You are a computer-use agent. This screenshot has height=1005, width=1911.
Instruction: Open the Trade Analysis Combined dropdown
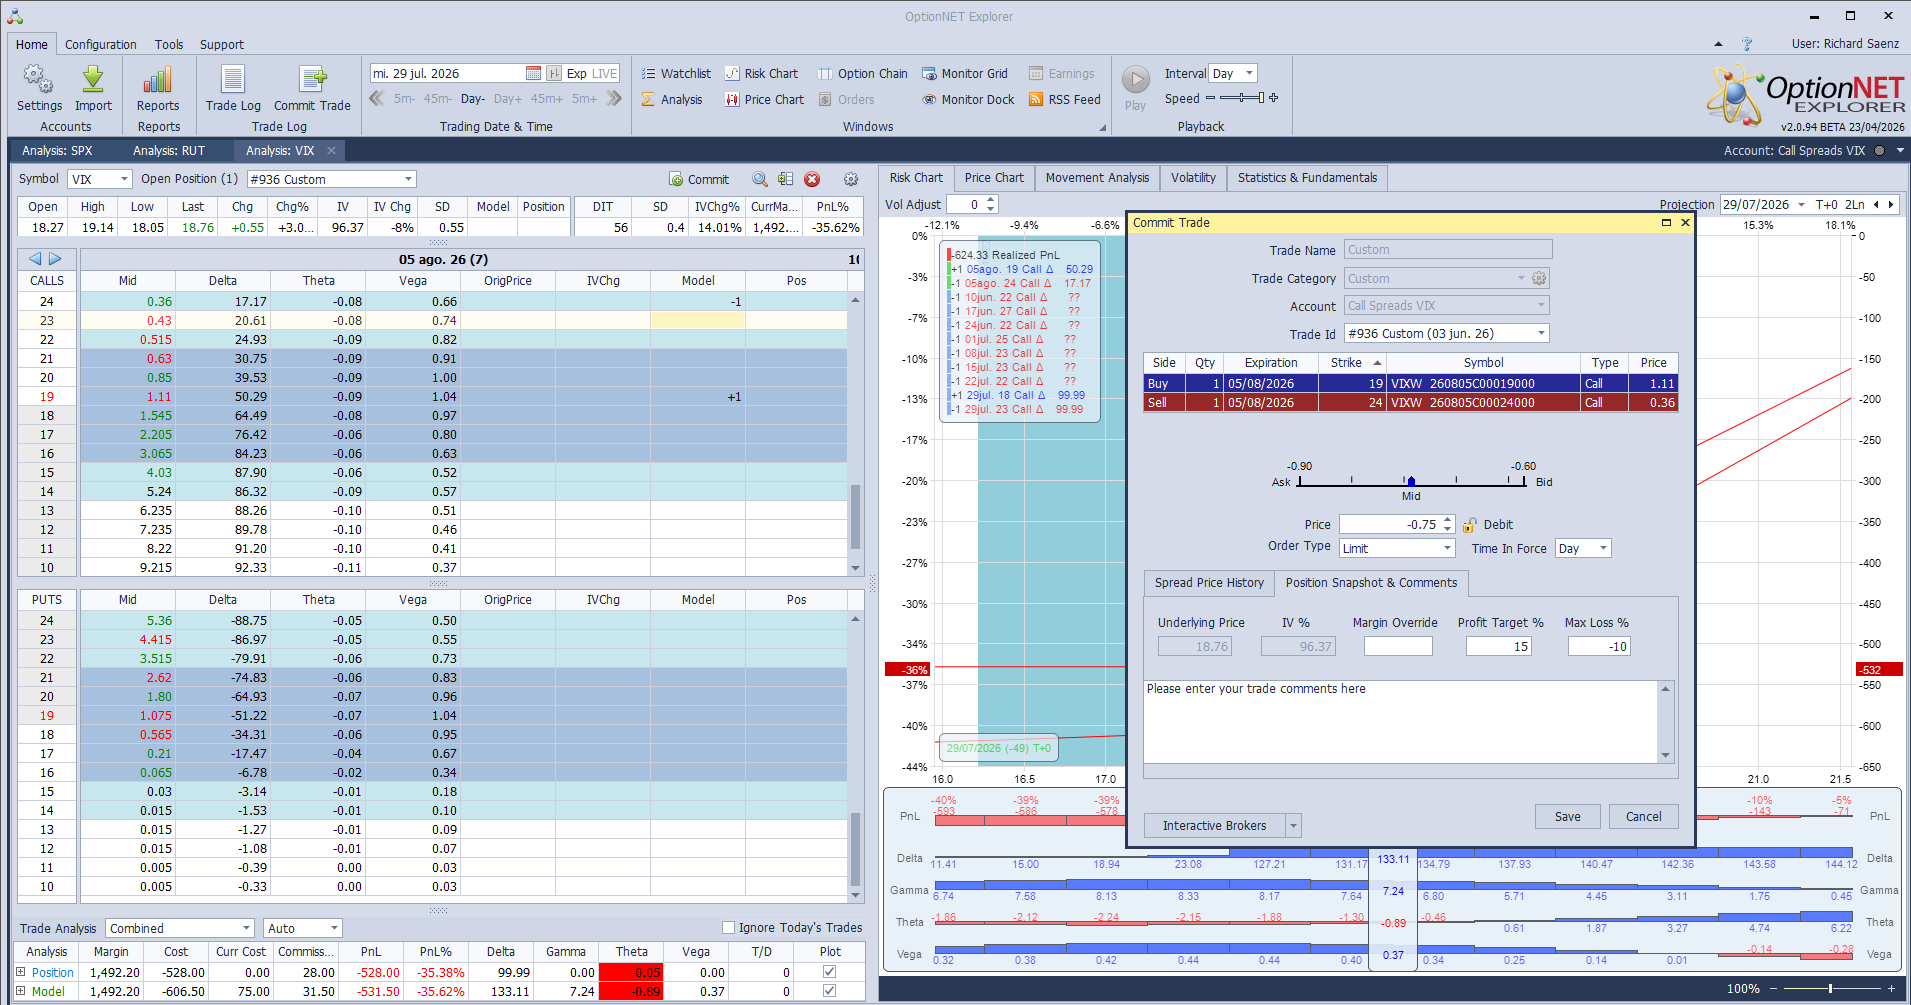click(246, 928)
